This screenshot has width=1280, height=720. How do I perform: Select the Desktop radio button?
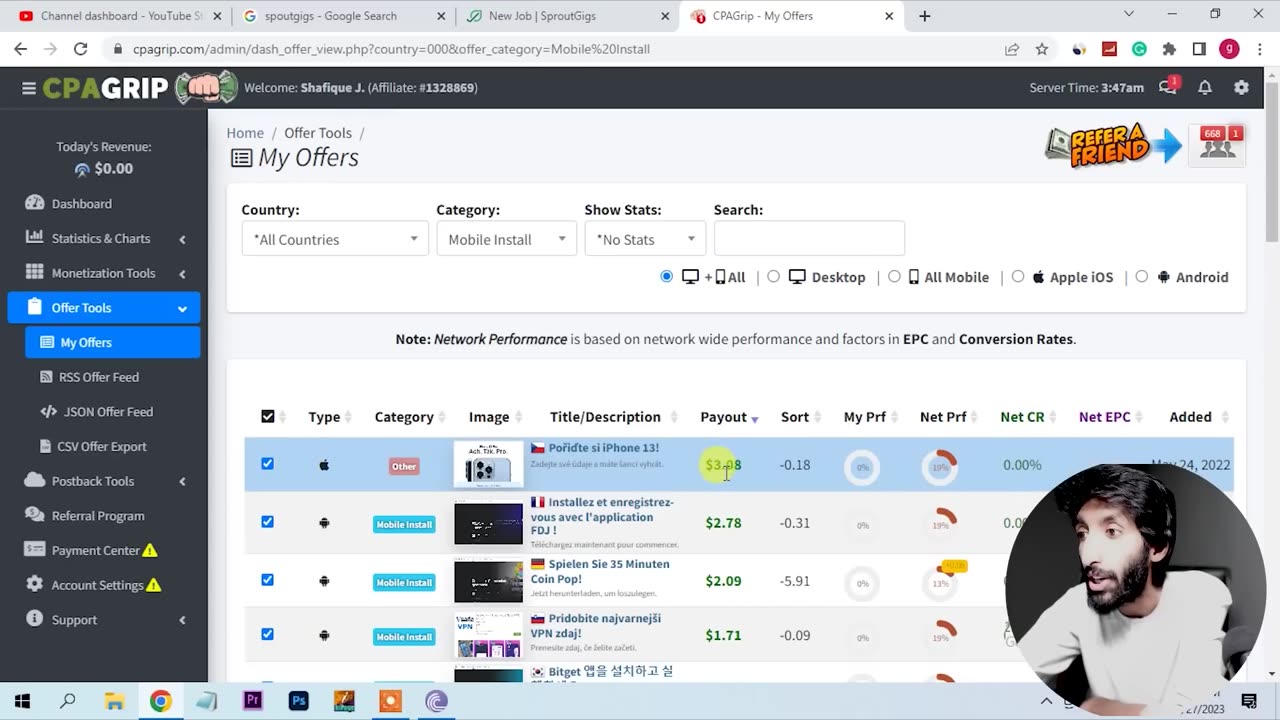(x=773, y=277)
